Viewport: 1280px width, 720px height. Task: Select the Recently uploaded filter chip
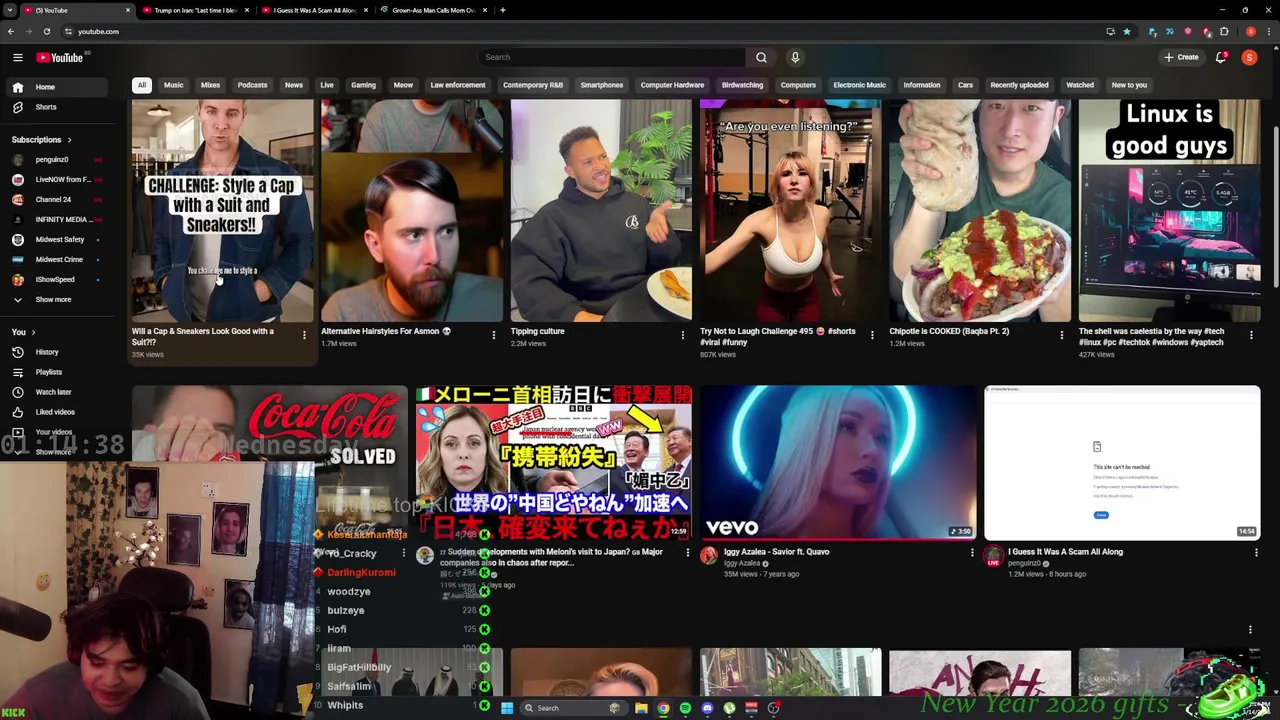(1019, 85)
